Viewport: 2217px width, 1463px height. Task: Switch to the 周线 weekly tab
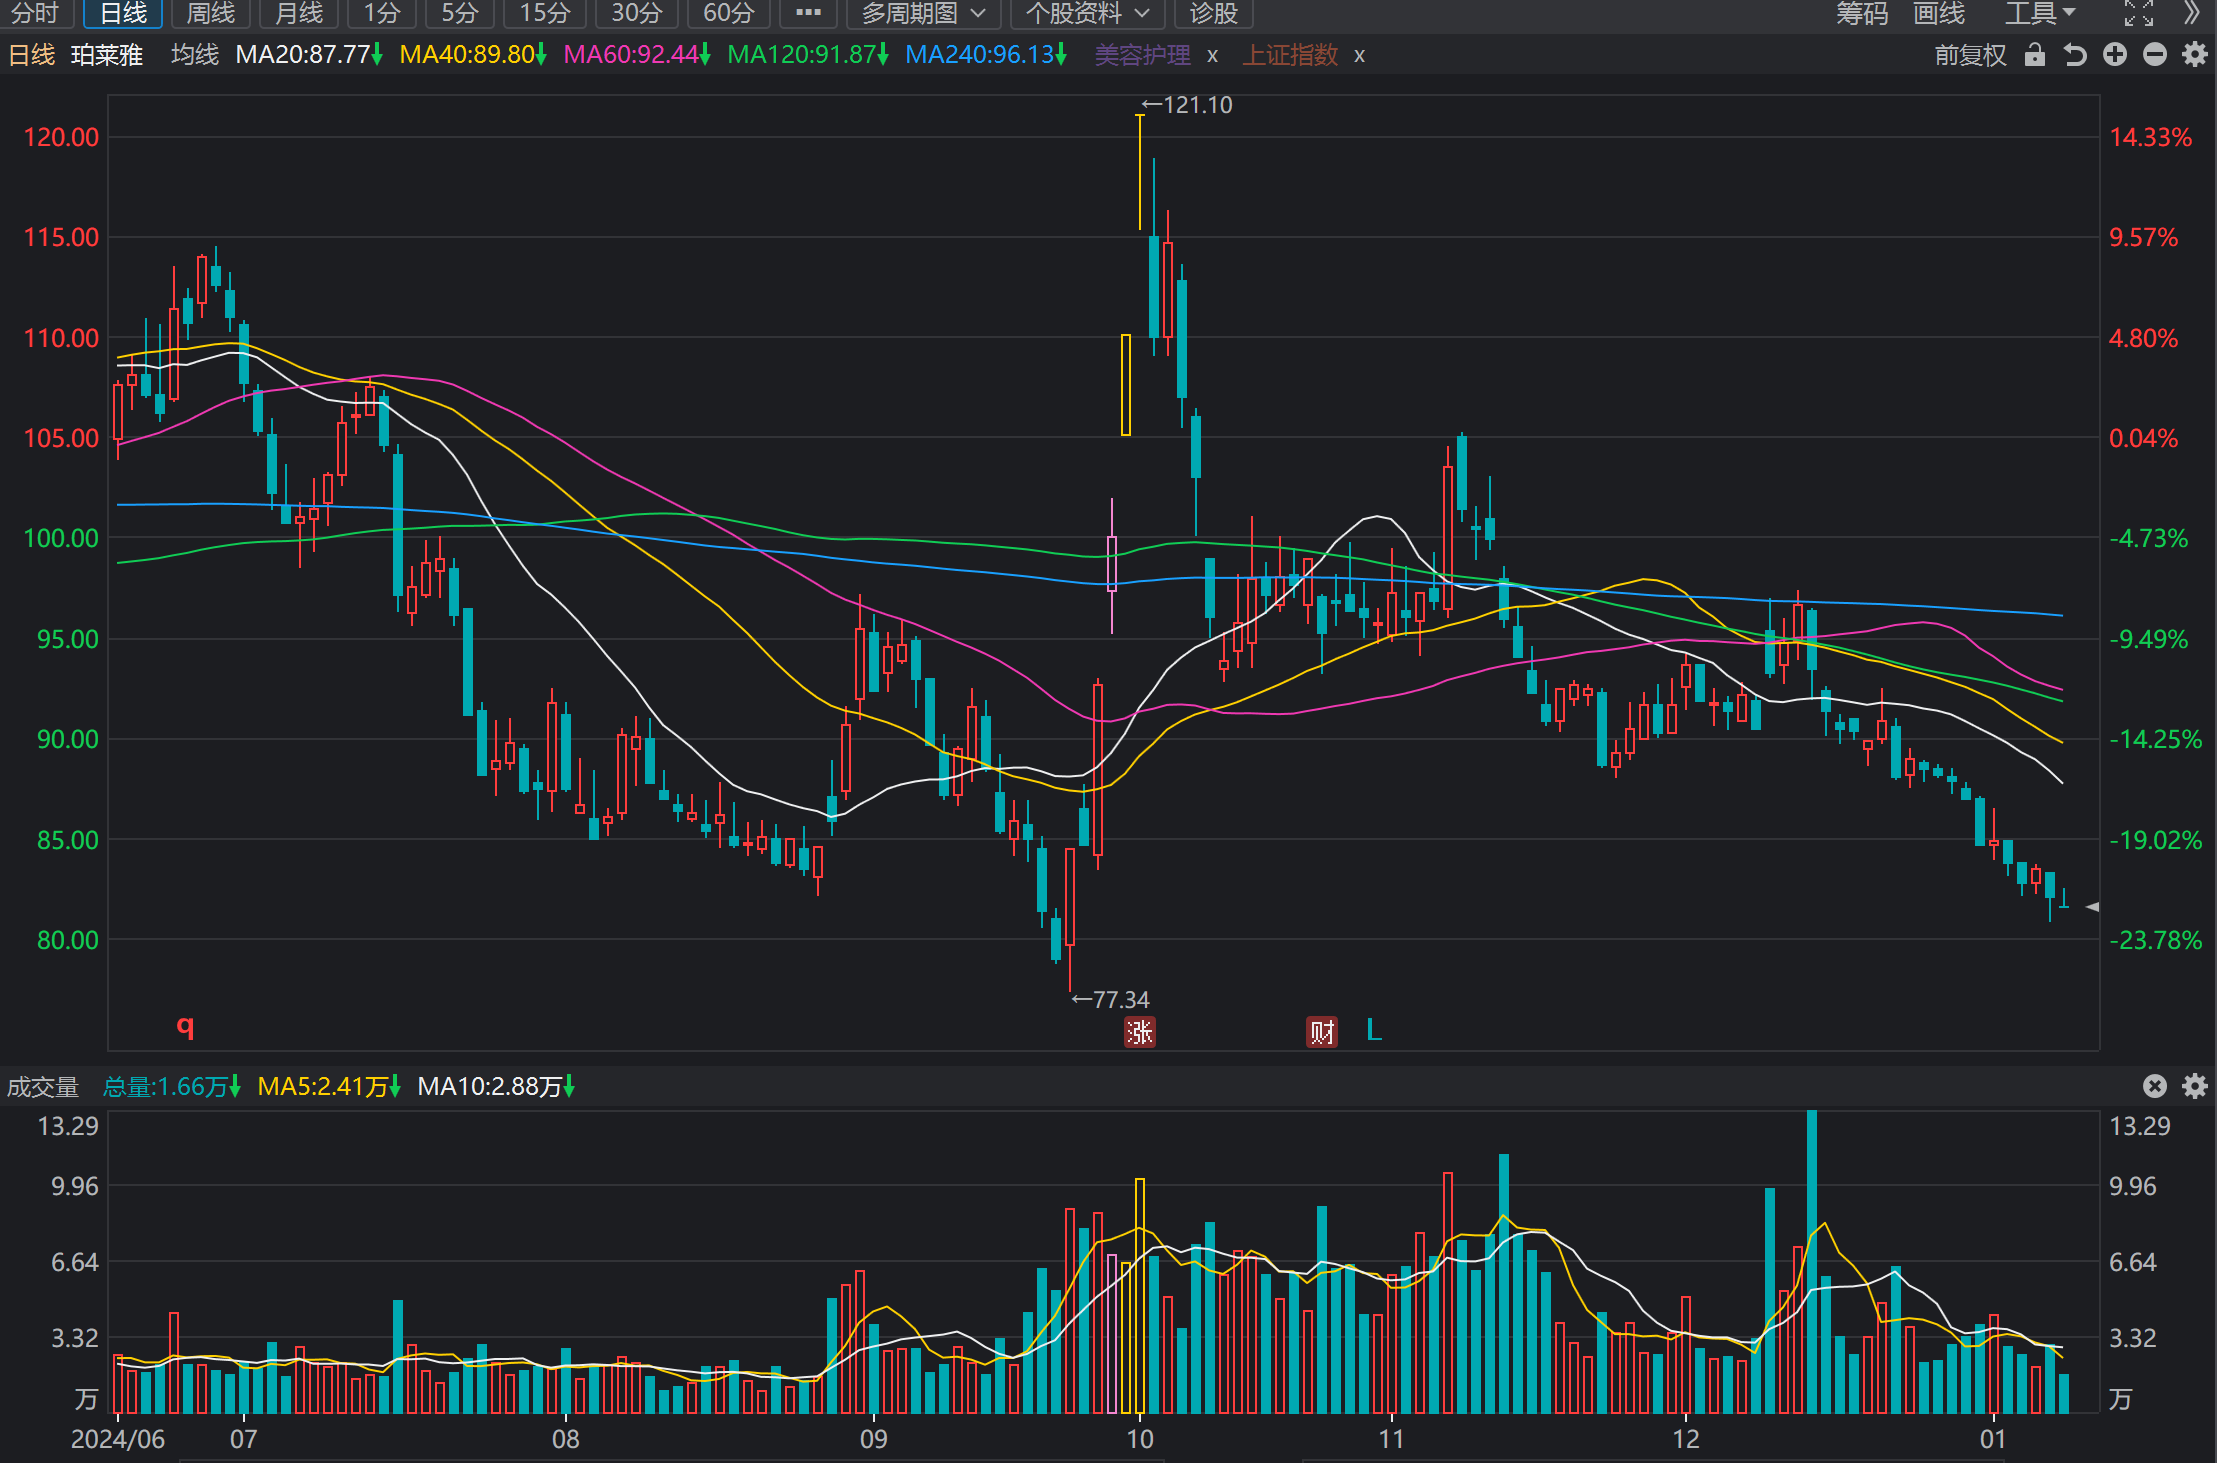coord(211,13)
